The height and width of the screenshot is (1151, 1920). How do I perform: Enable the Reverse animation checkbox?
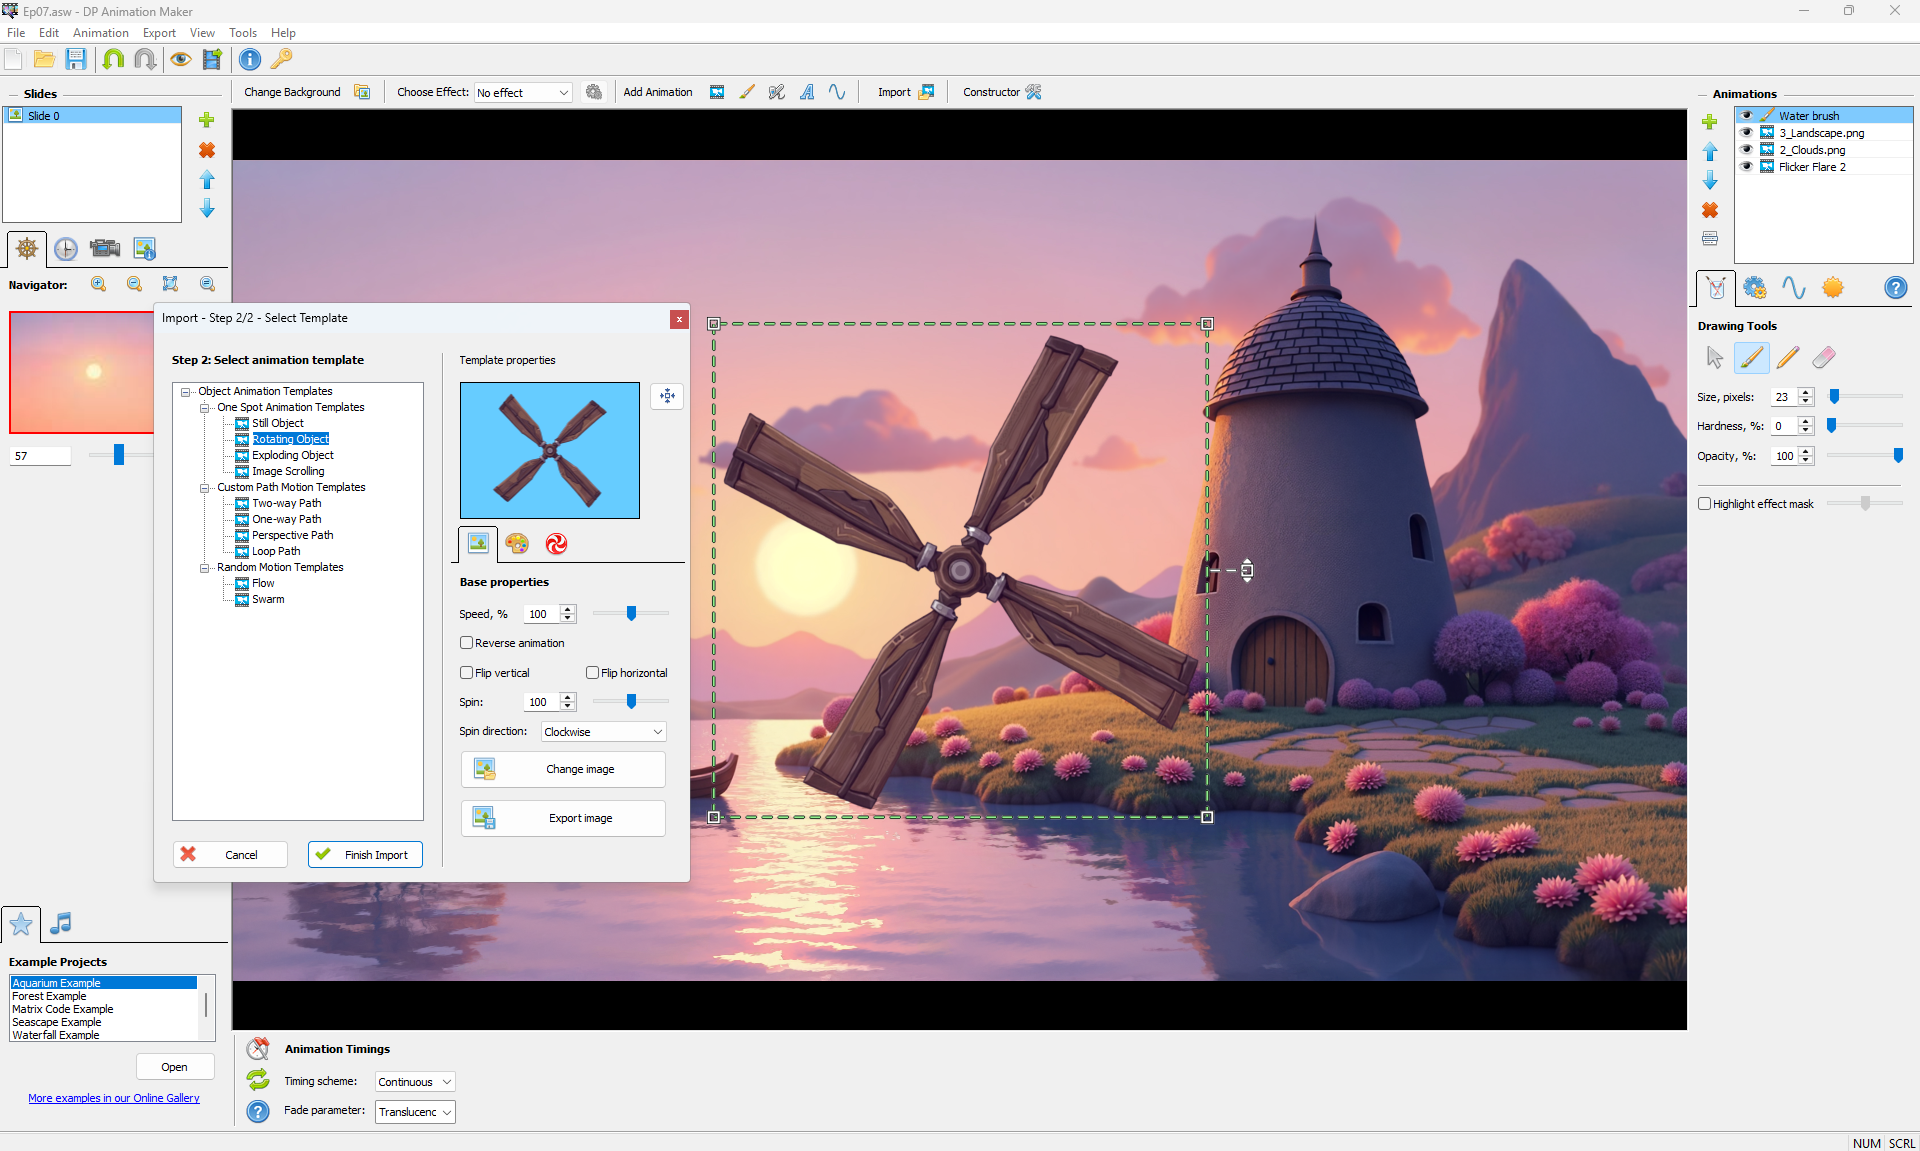[467, 643]
